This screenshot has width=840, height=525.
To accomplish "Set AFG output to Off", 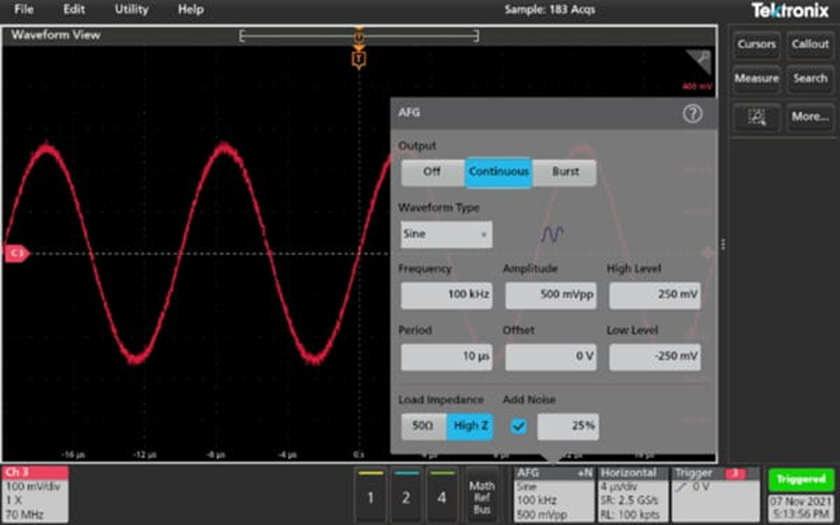I will (432, 172).
